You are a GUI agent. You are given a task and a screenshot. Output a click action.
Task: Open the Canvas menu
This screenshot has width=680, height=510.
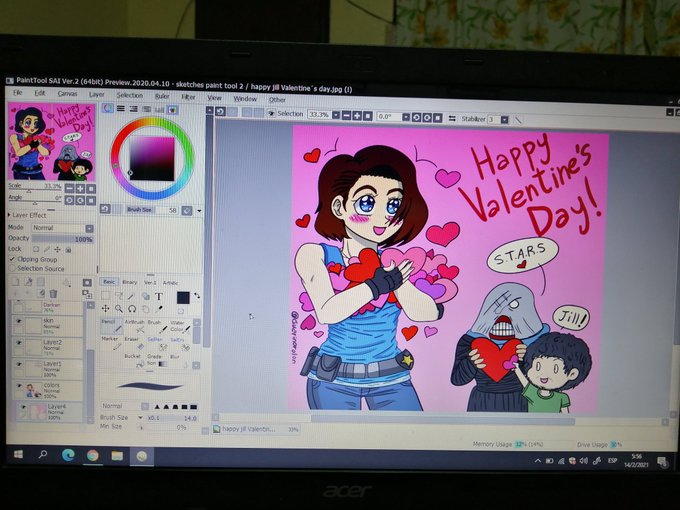67,94
